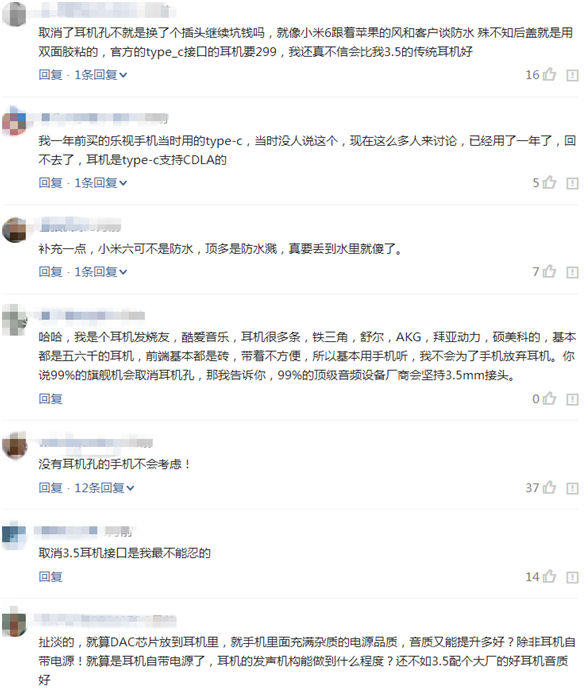
Task: Expand 1条回复 under the 小米六 防水 comment
Action: pos(100,272)
